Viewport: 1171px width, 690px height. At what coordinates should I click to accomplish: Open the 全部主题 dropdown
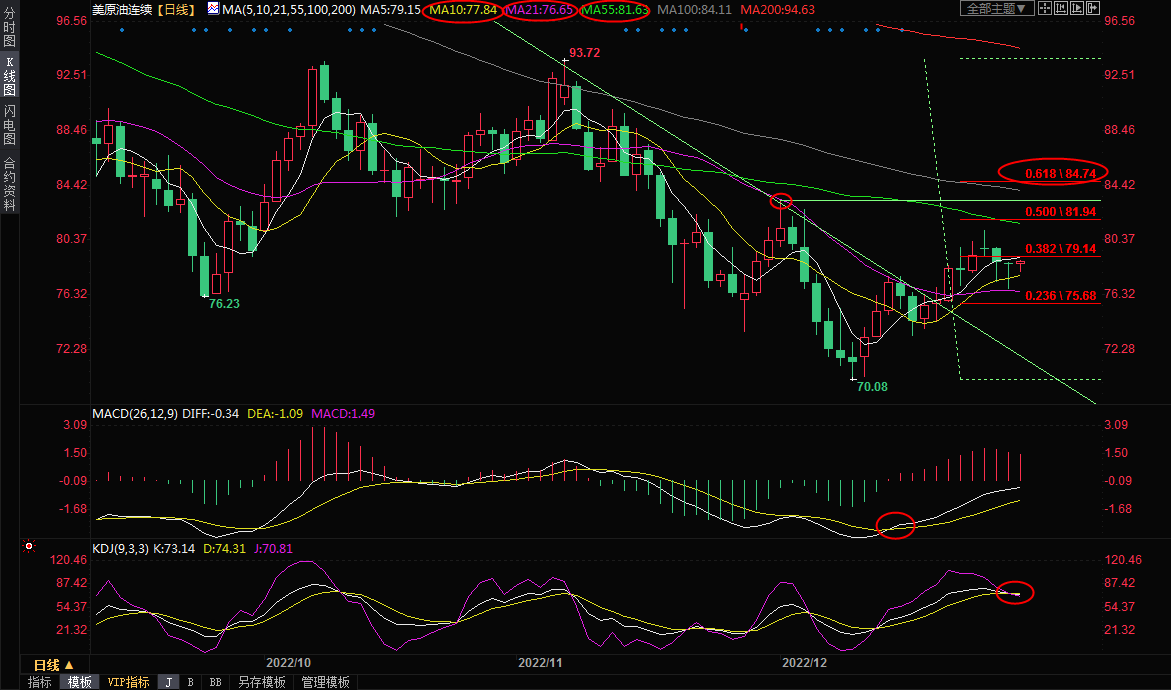(995, 9)
